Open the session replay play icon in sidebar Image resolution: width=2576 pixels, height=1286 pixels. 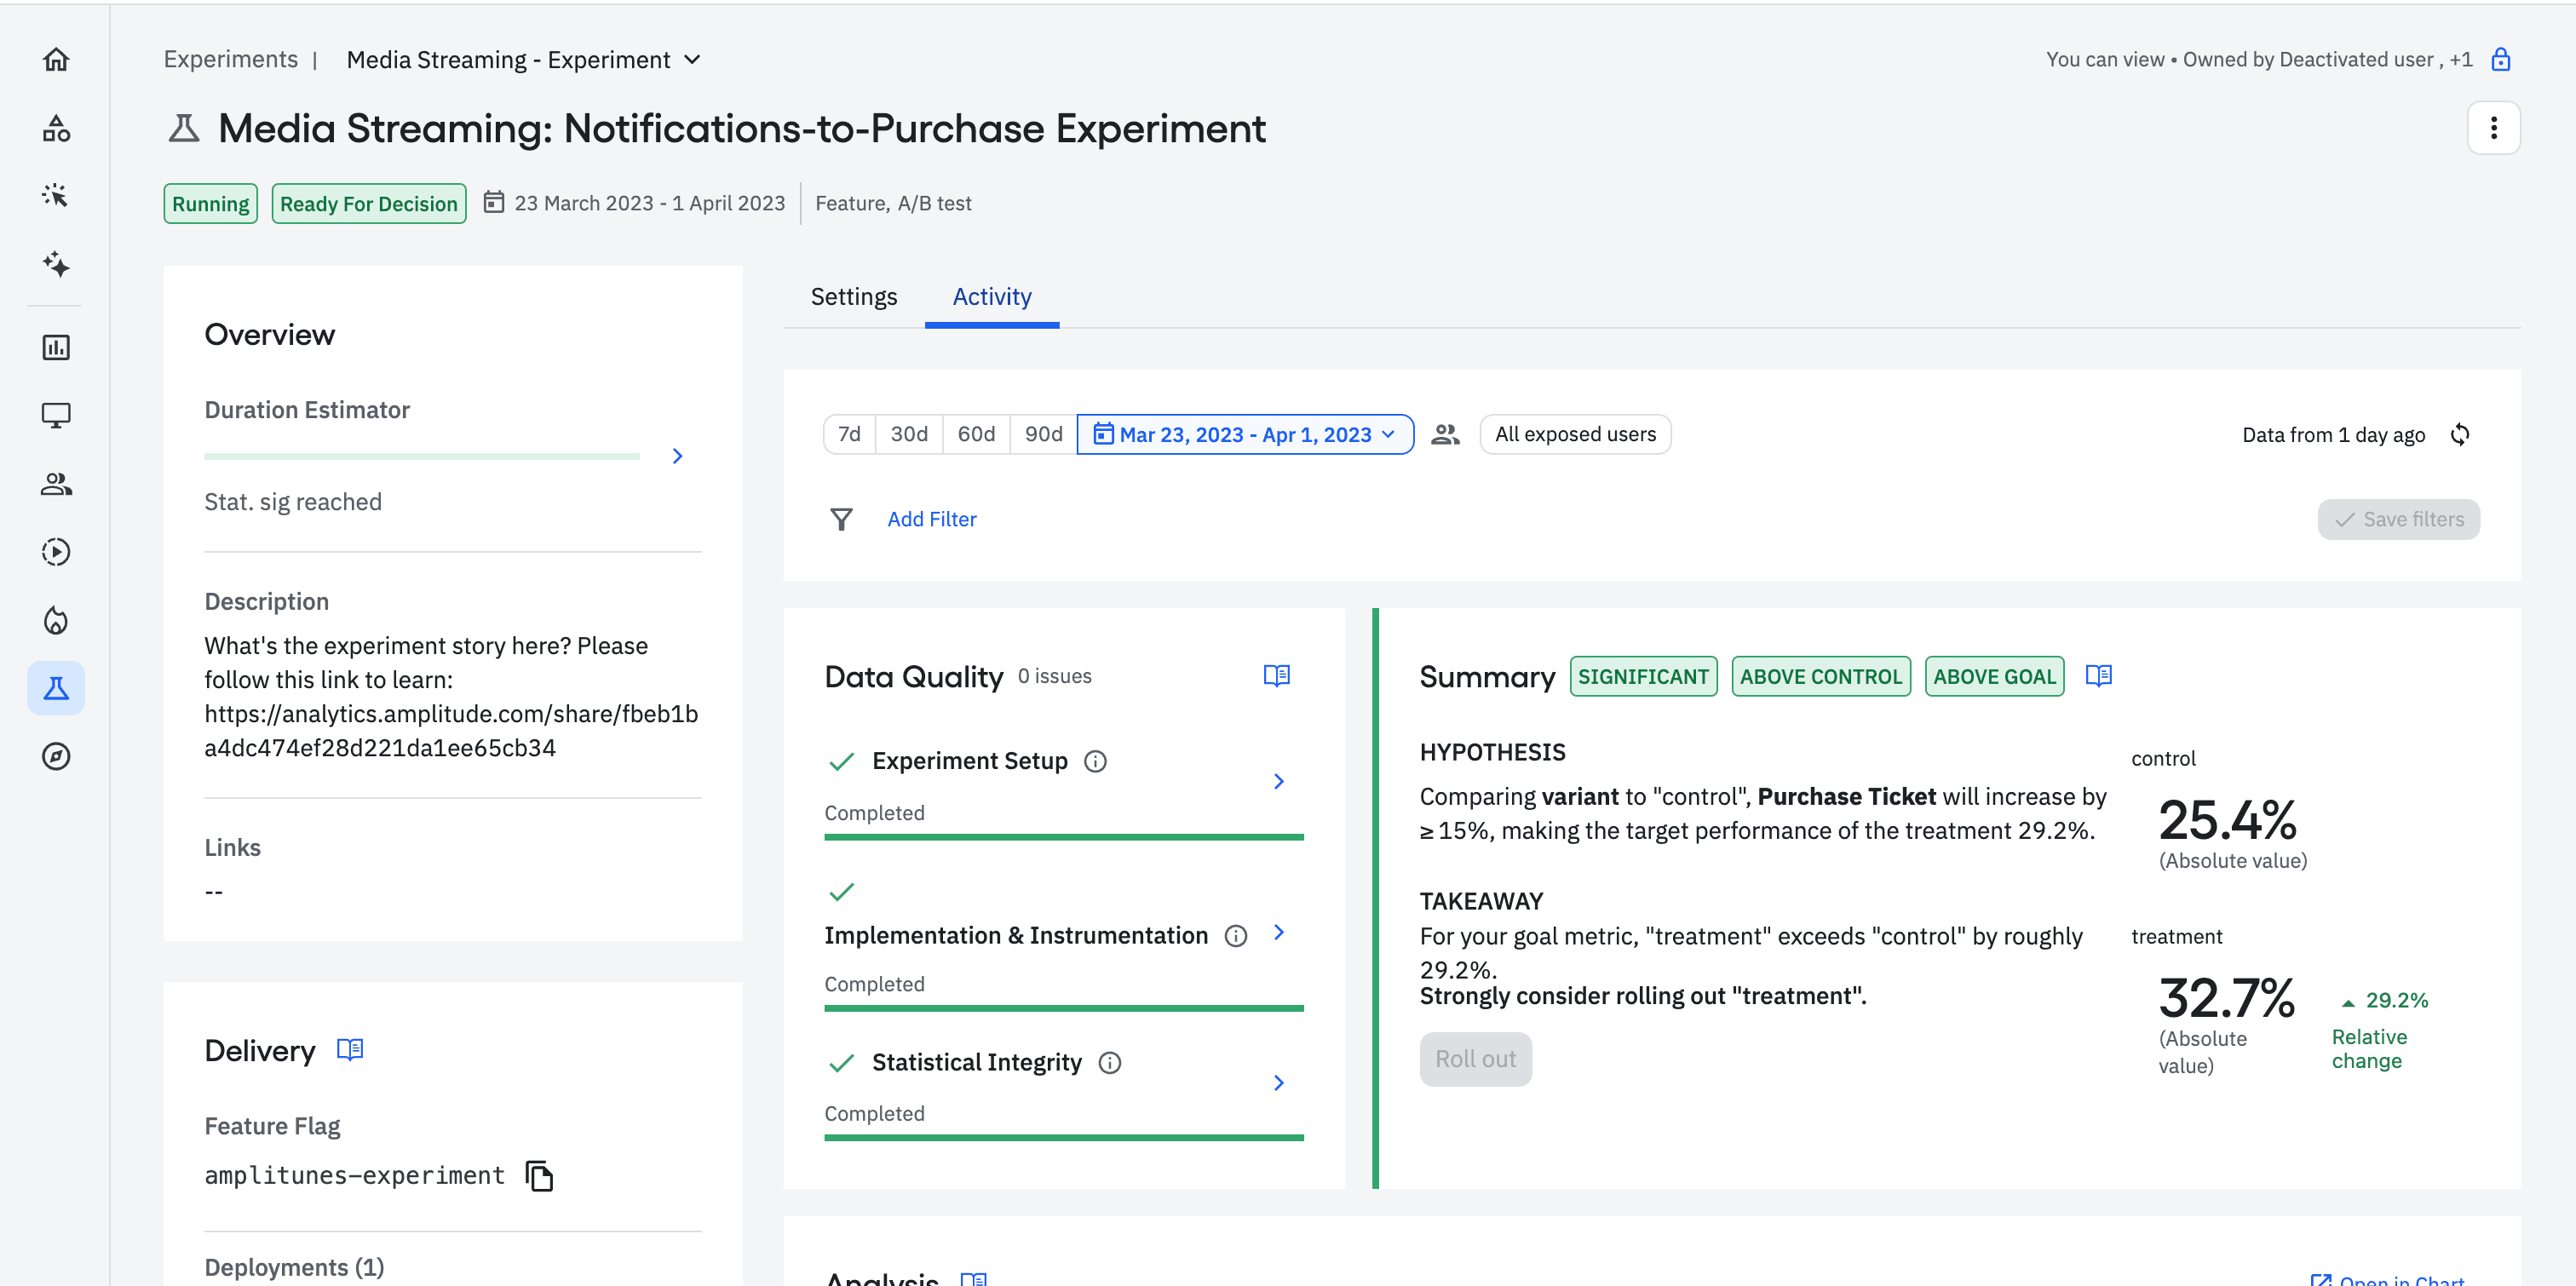click(x=56, y=552)
